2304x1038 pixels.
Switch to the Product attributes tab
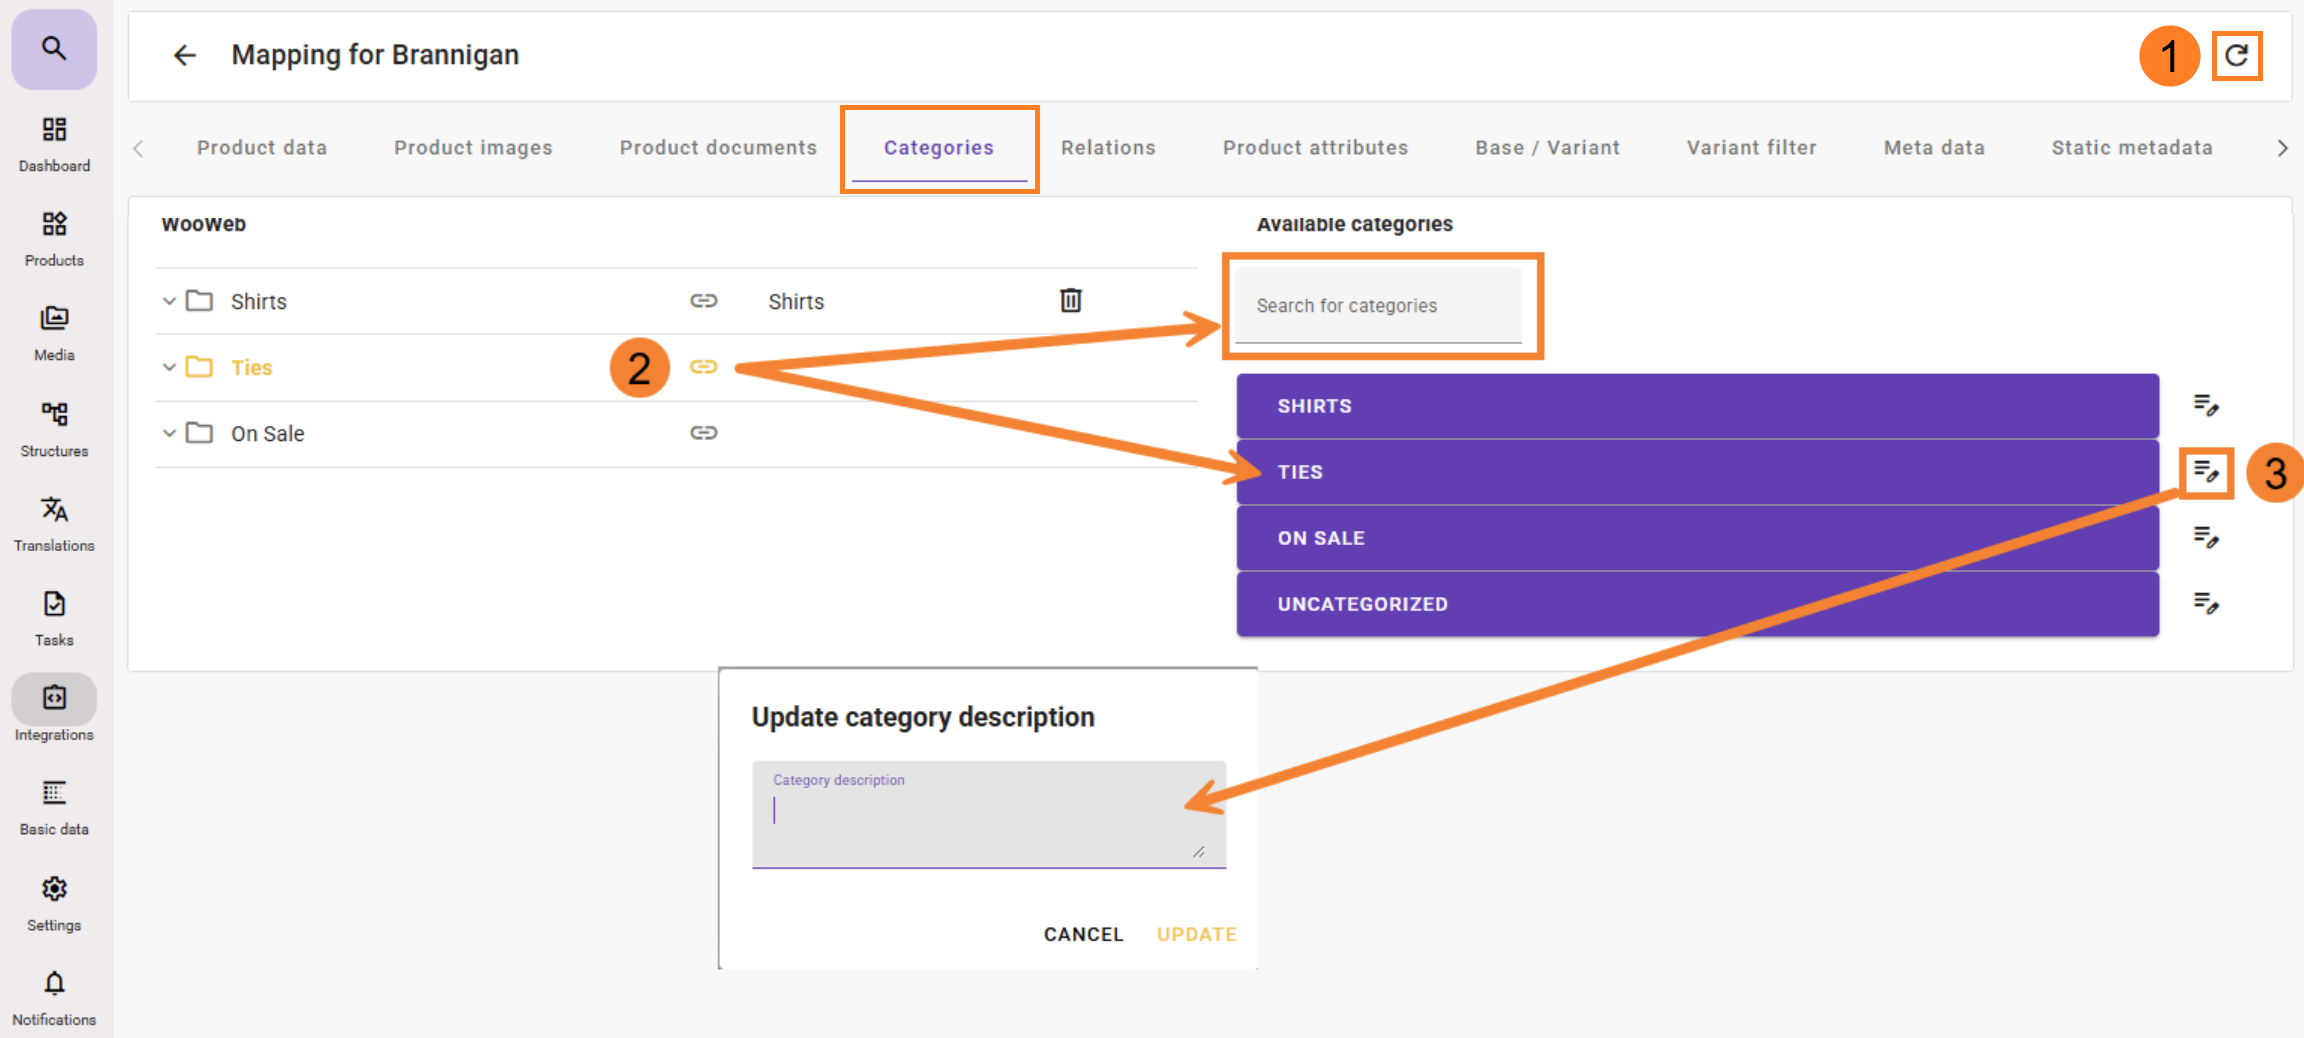[1315, 148]
